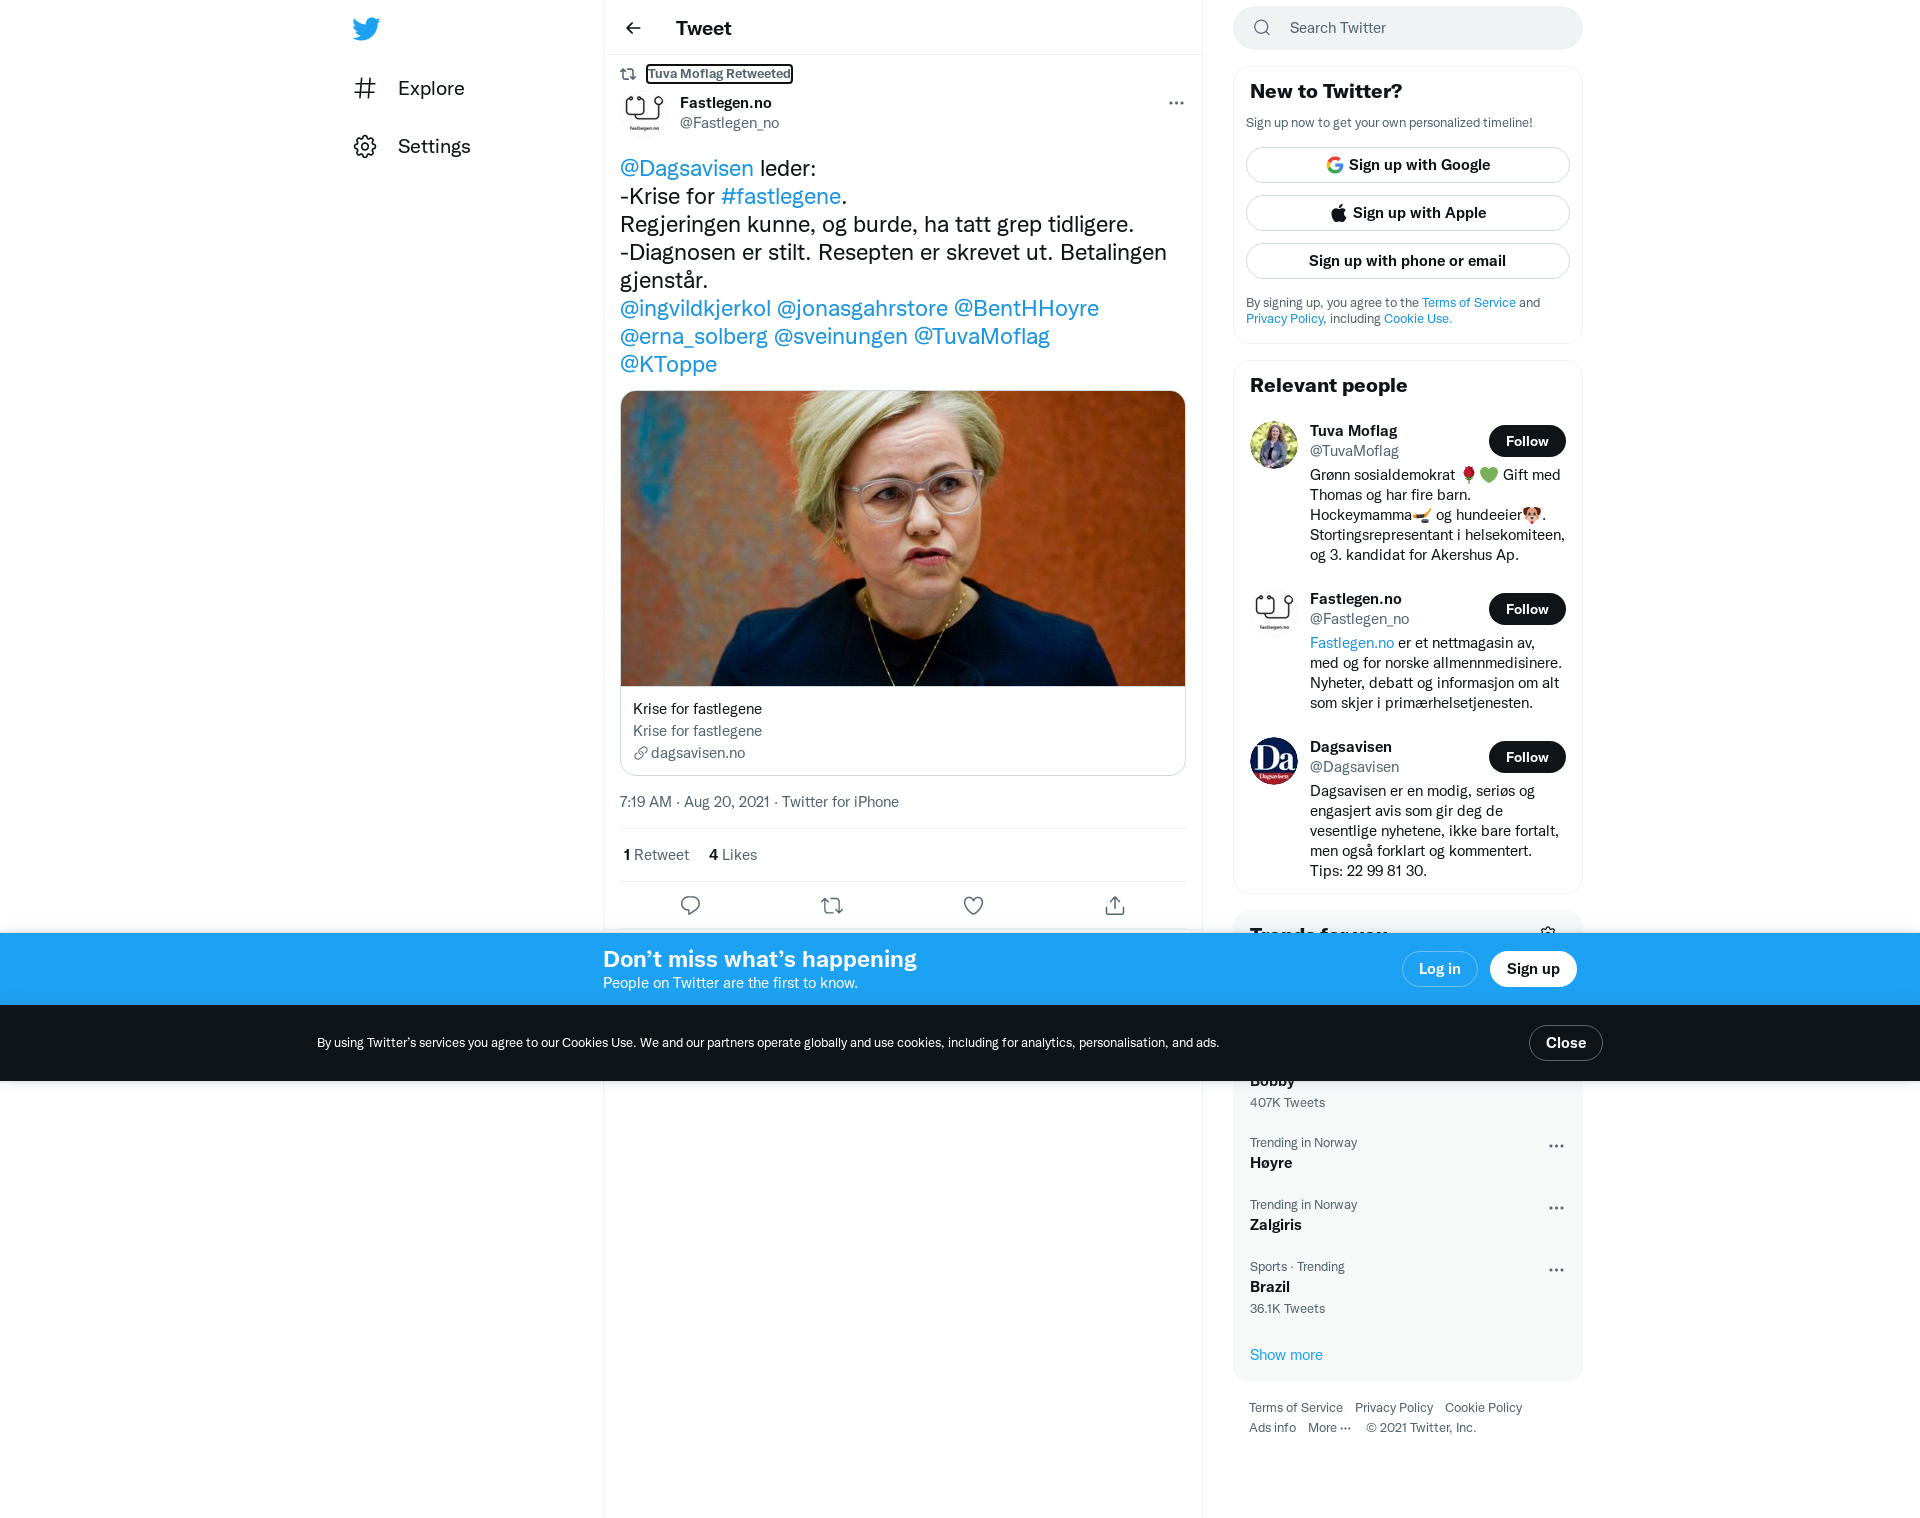Viewport: 1920px width, 1518px height.
Task: Click the reply speech bubble icon
Action: pyautogui.click(x=690, y=905)
